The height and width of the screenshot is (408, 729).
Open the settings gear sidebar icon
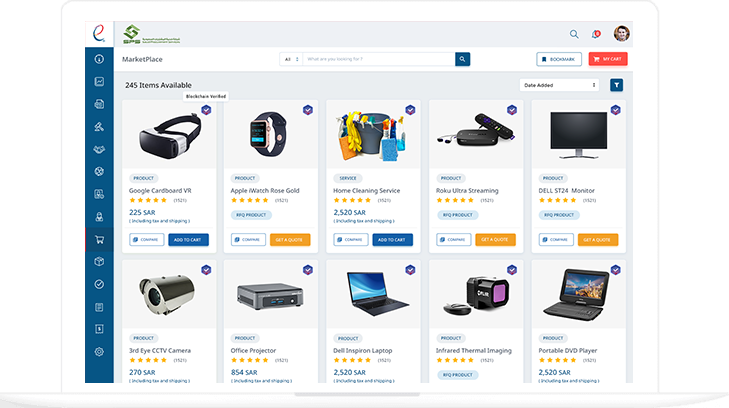pos(99,352)
